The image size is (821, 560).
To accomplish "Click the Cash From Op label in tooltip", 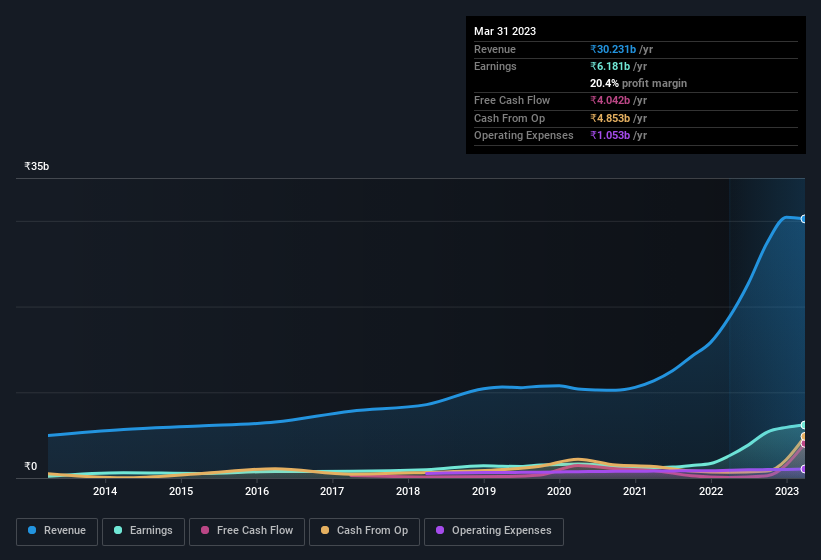I will (x=509, y=118).
